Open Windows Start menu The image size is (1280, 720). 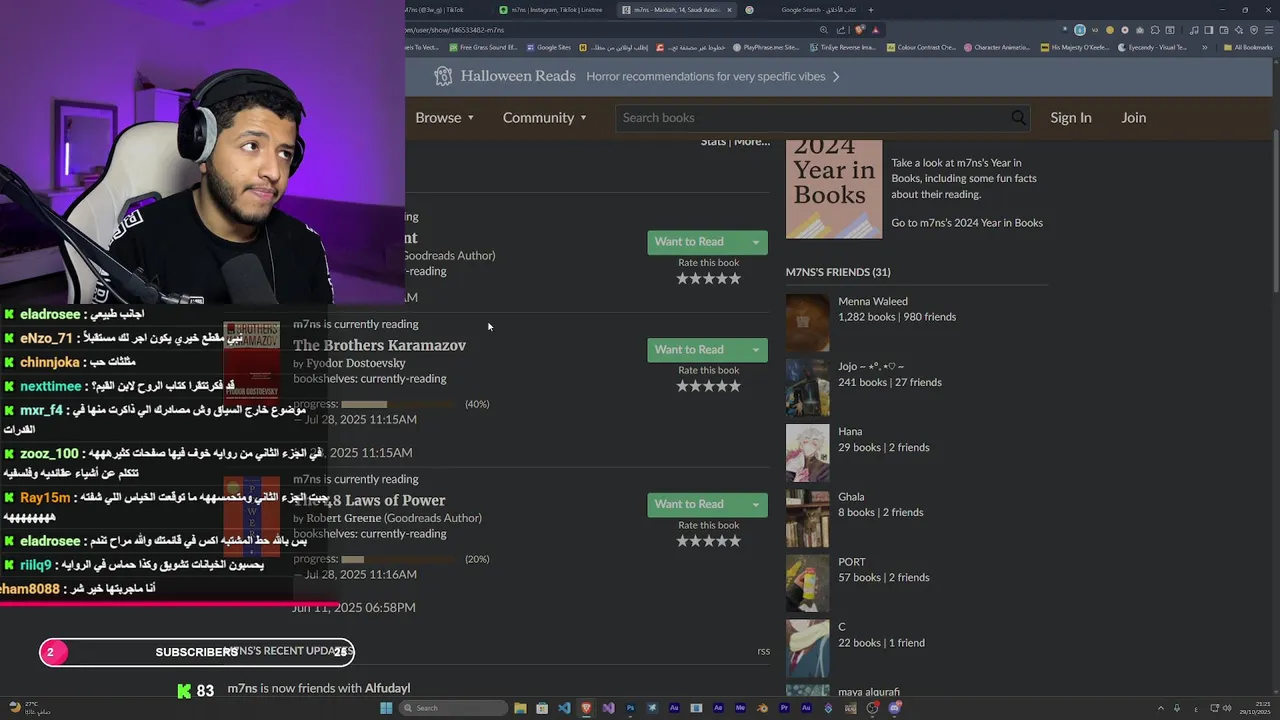pyautogui.click(x=386, y=708)
